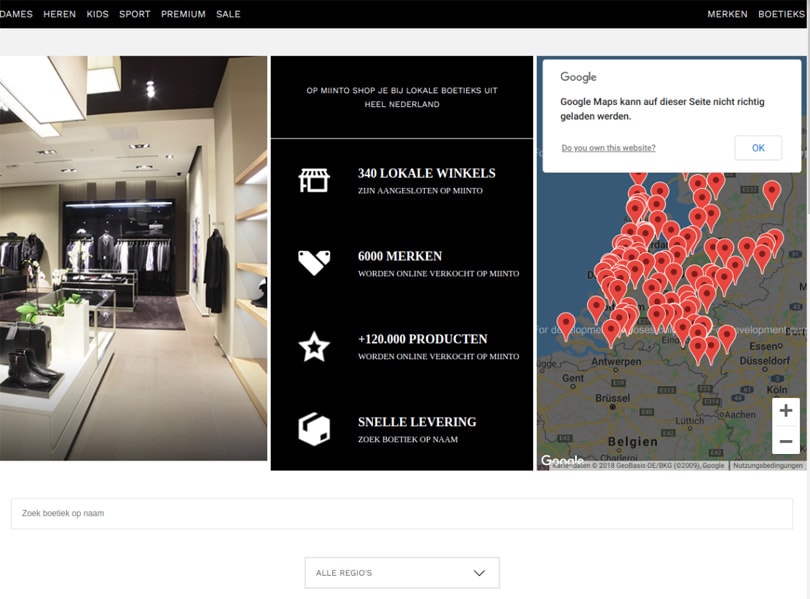Click the 'Do you own this website?' link

click(x=608, y=148)
